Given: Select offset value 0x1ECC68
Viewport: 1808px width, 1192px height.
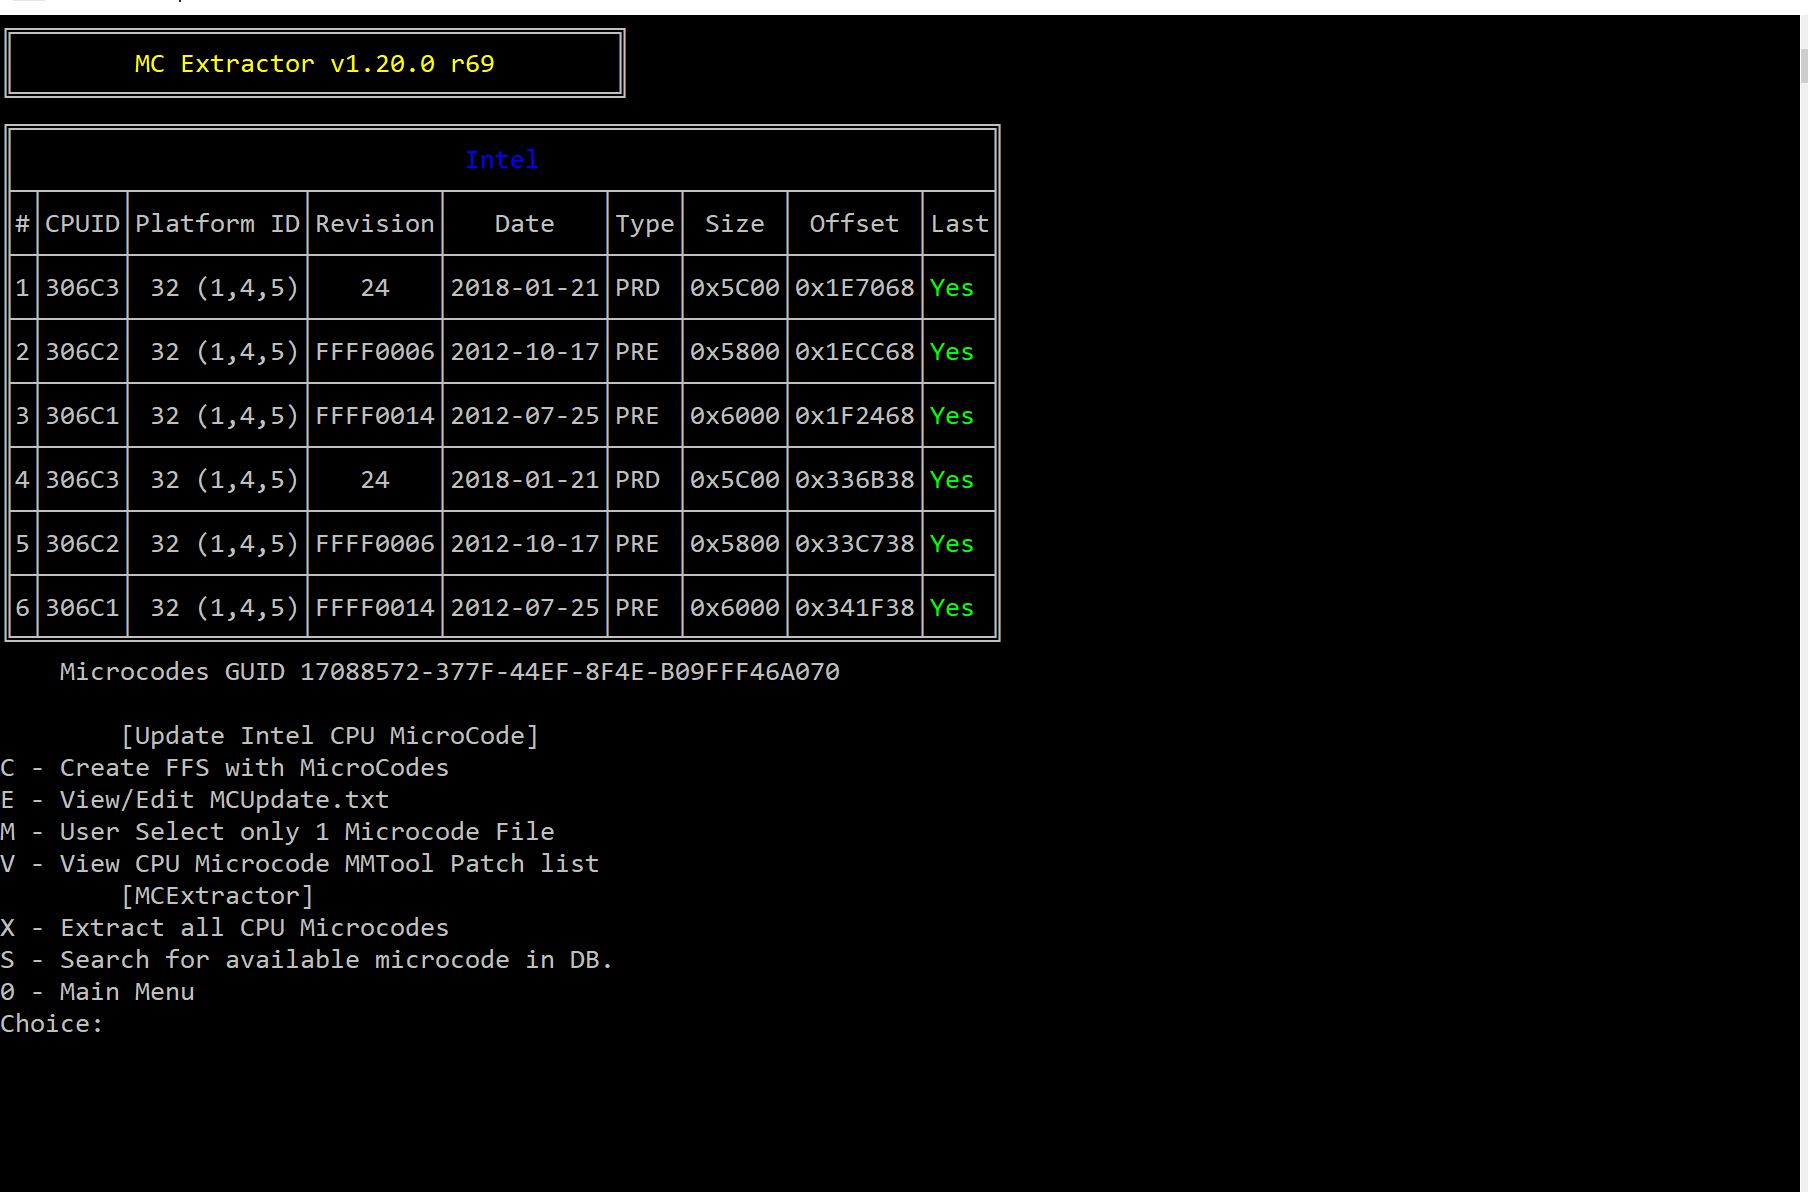Looking at the screenshot, I should (x=855, y=352).
